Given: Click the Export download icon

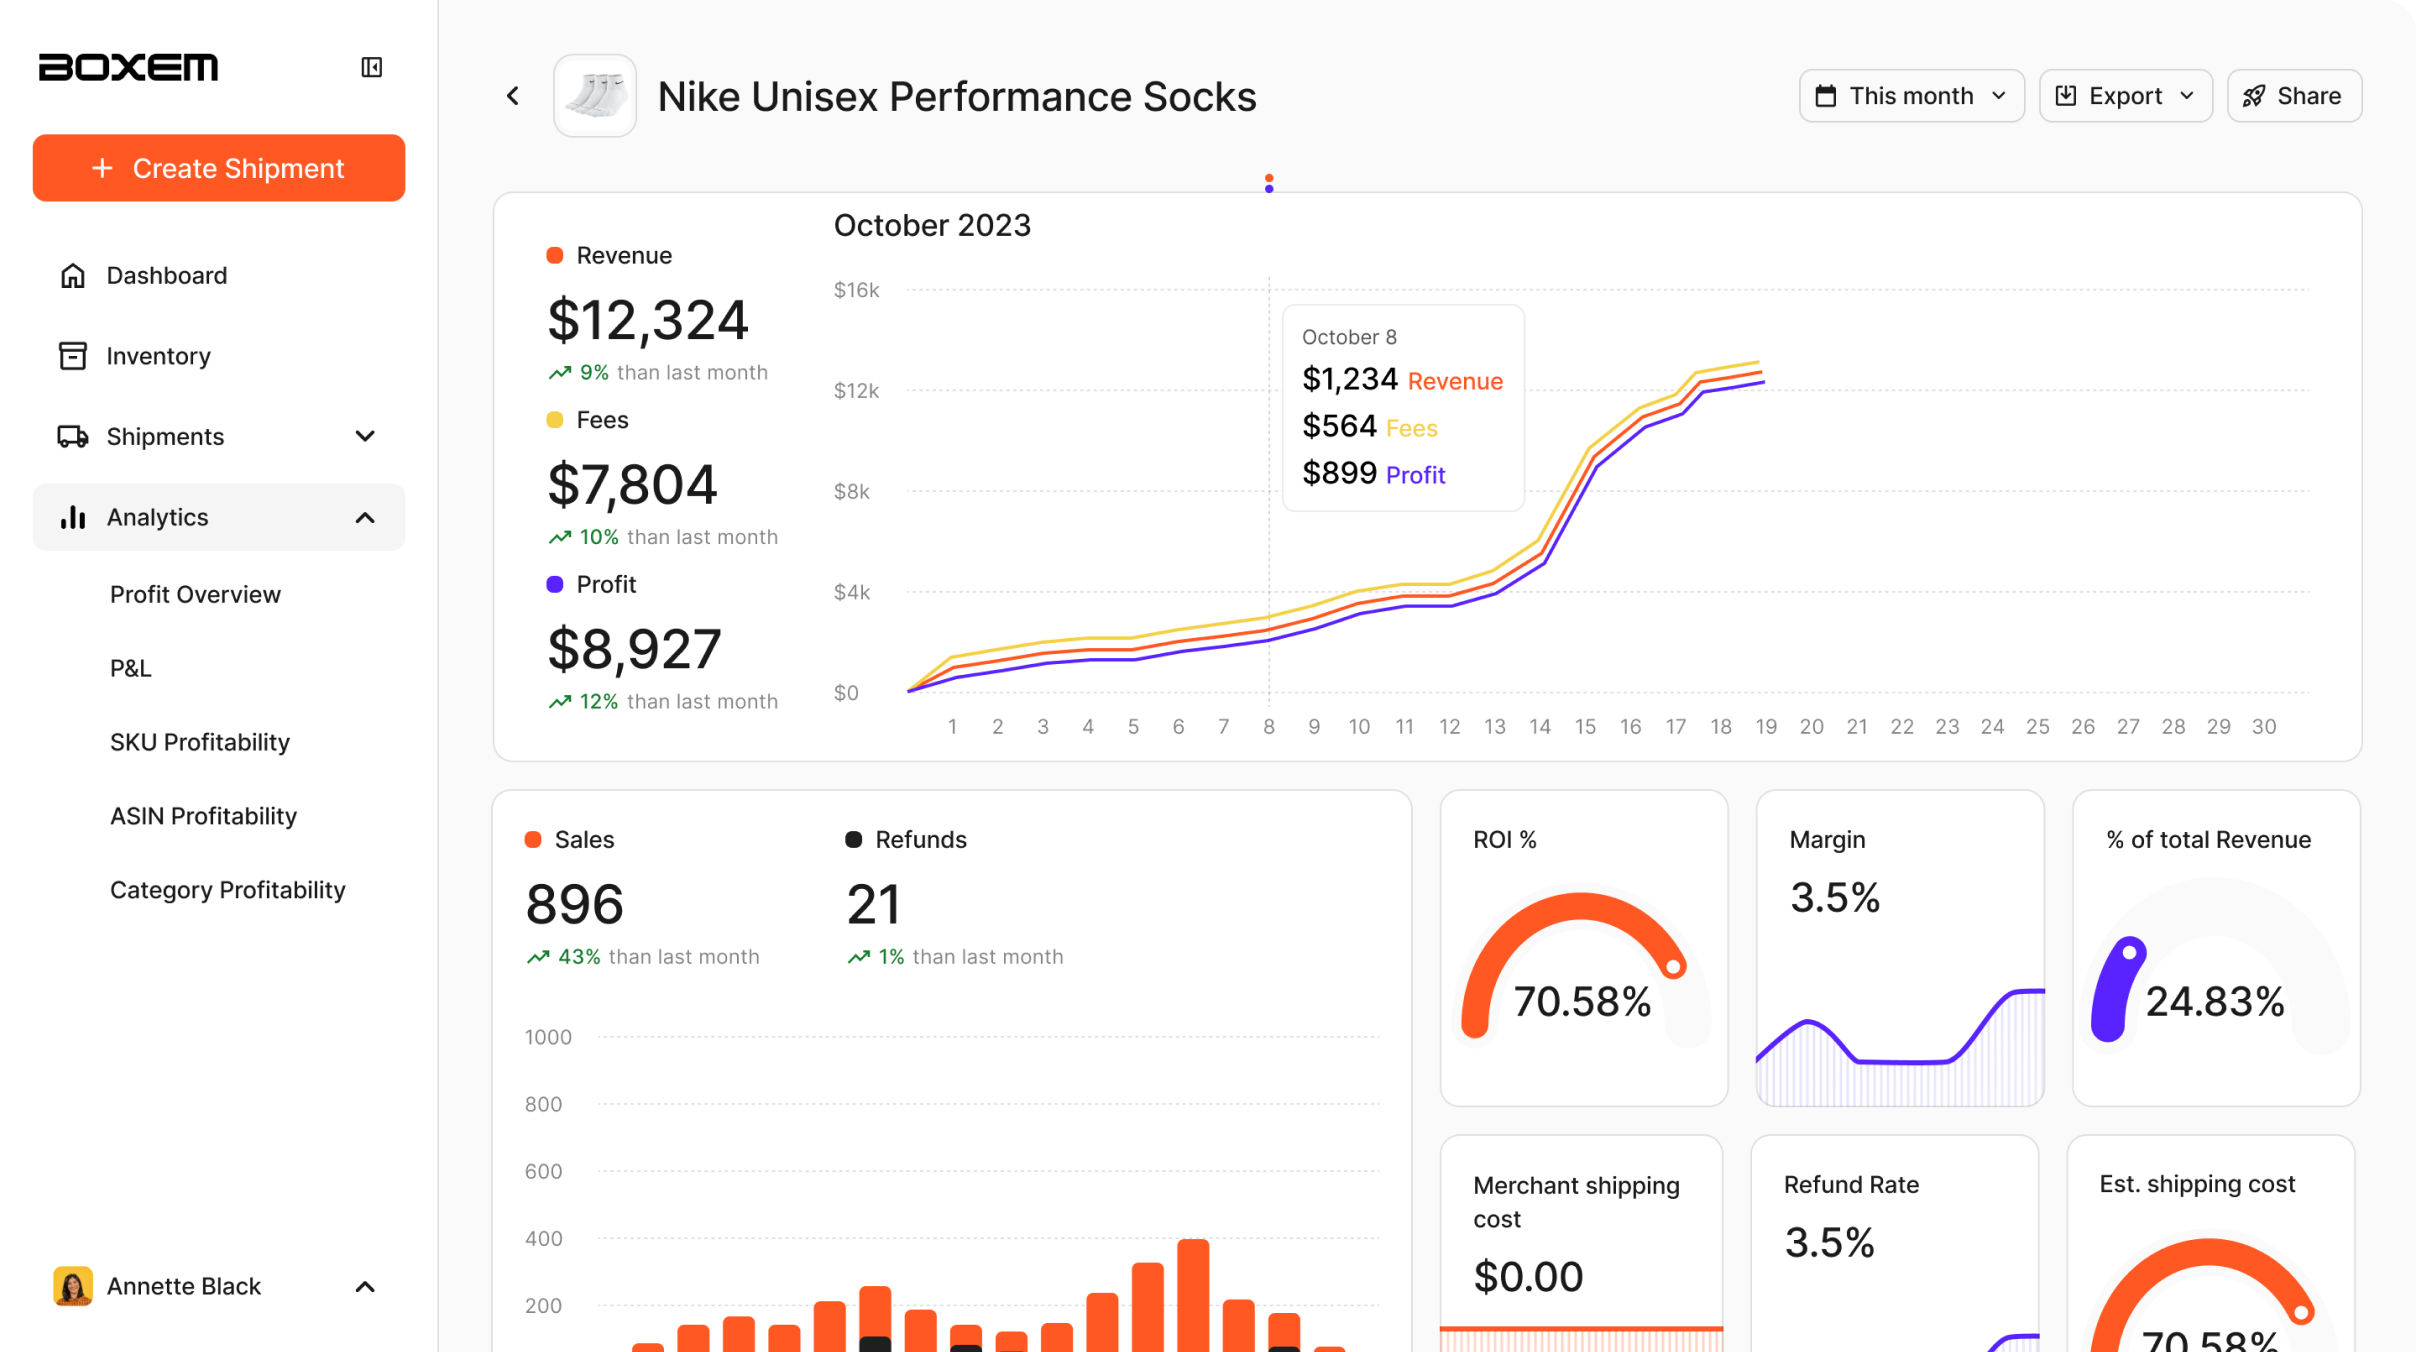Looking at the screenshot, I should point(2065,96).
